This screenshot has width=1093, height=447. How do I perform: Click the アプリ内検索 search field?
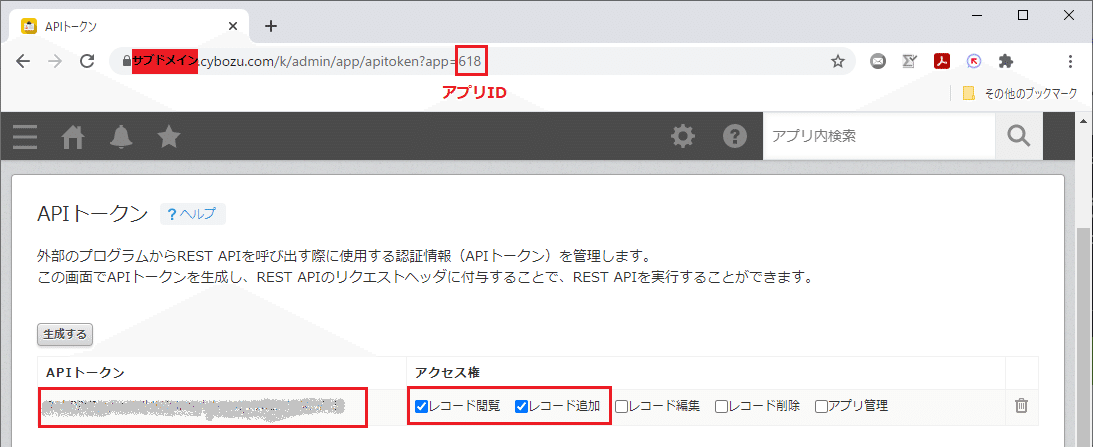click(x=879, y=136)
